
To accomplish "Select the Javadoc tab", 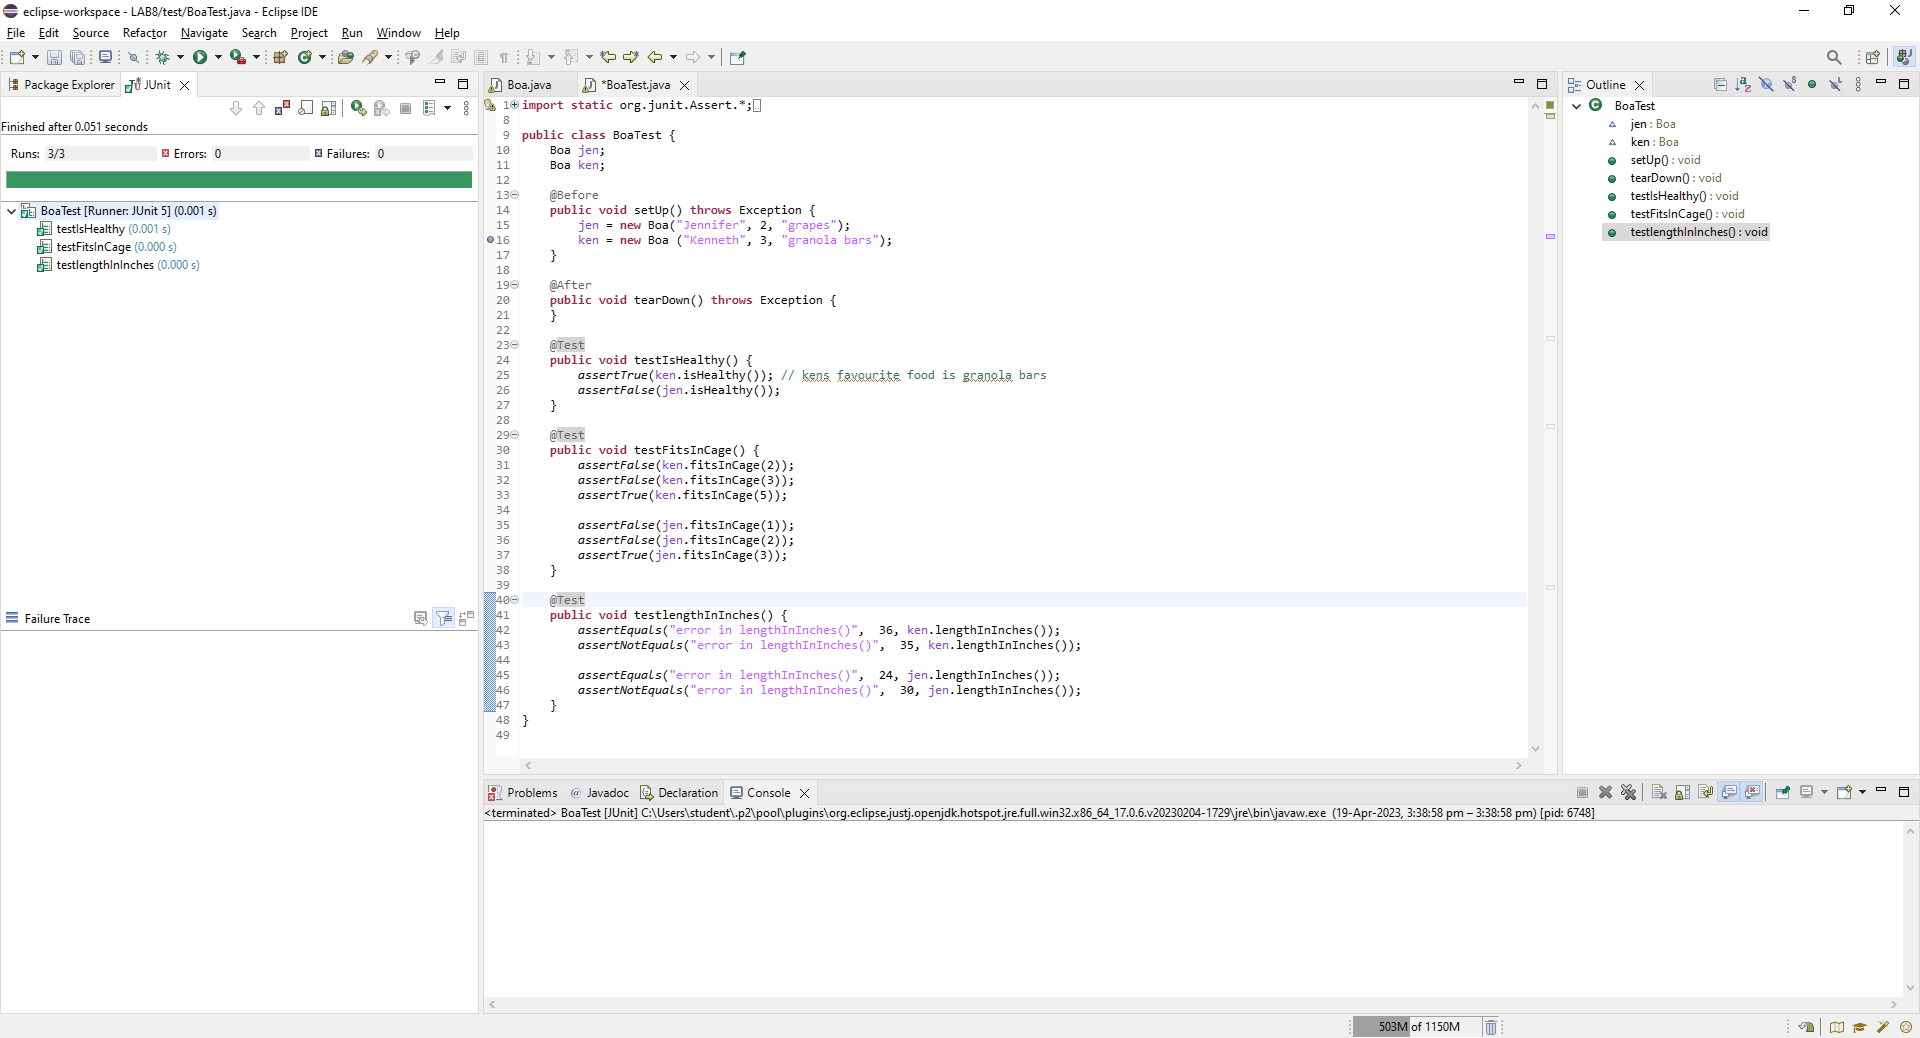I will pyautogui.click(x=607, y=792).
